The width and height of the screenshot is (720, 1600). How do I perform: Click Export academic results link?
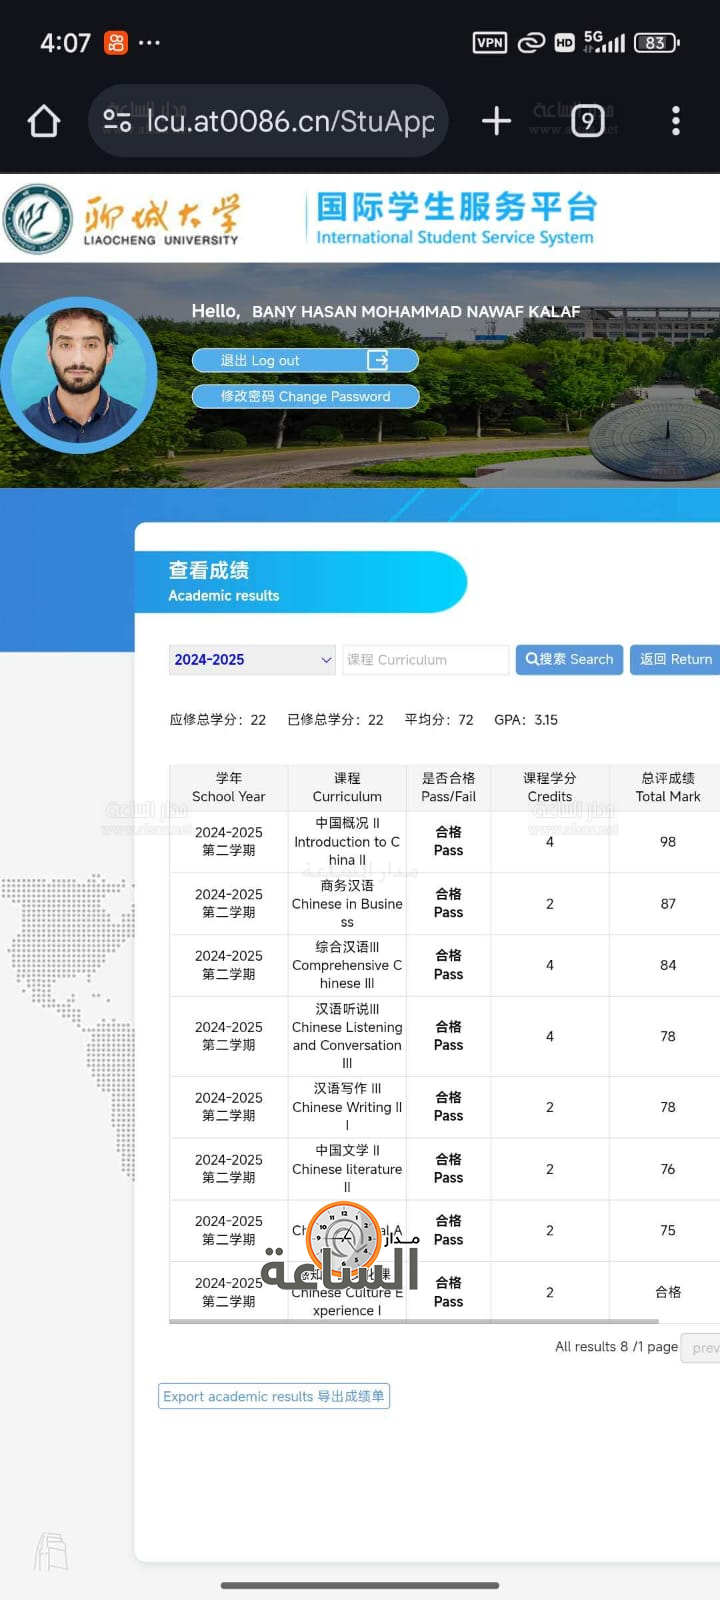pyautogui.click(x=273, y=1396)
